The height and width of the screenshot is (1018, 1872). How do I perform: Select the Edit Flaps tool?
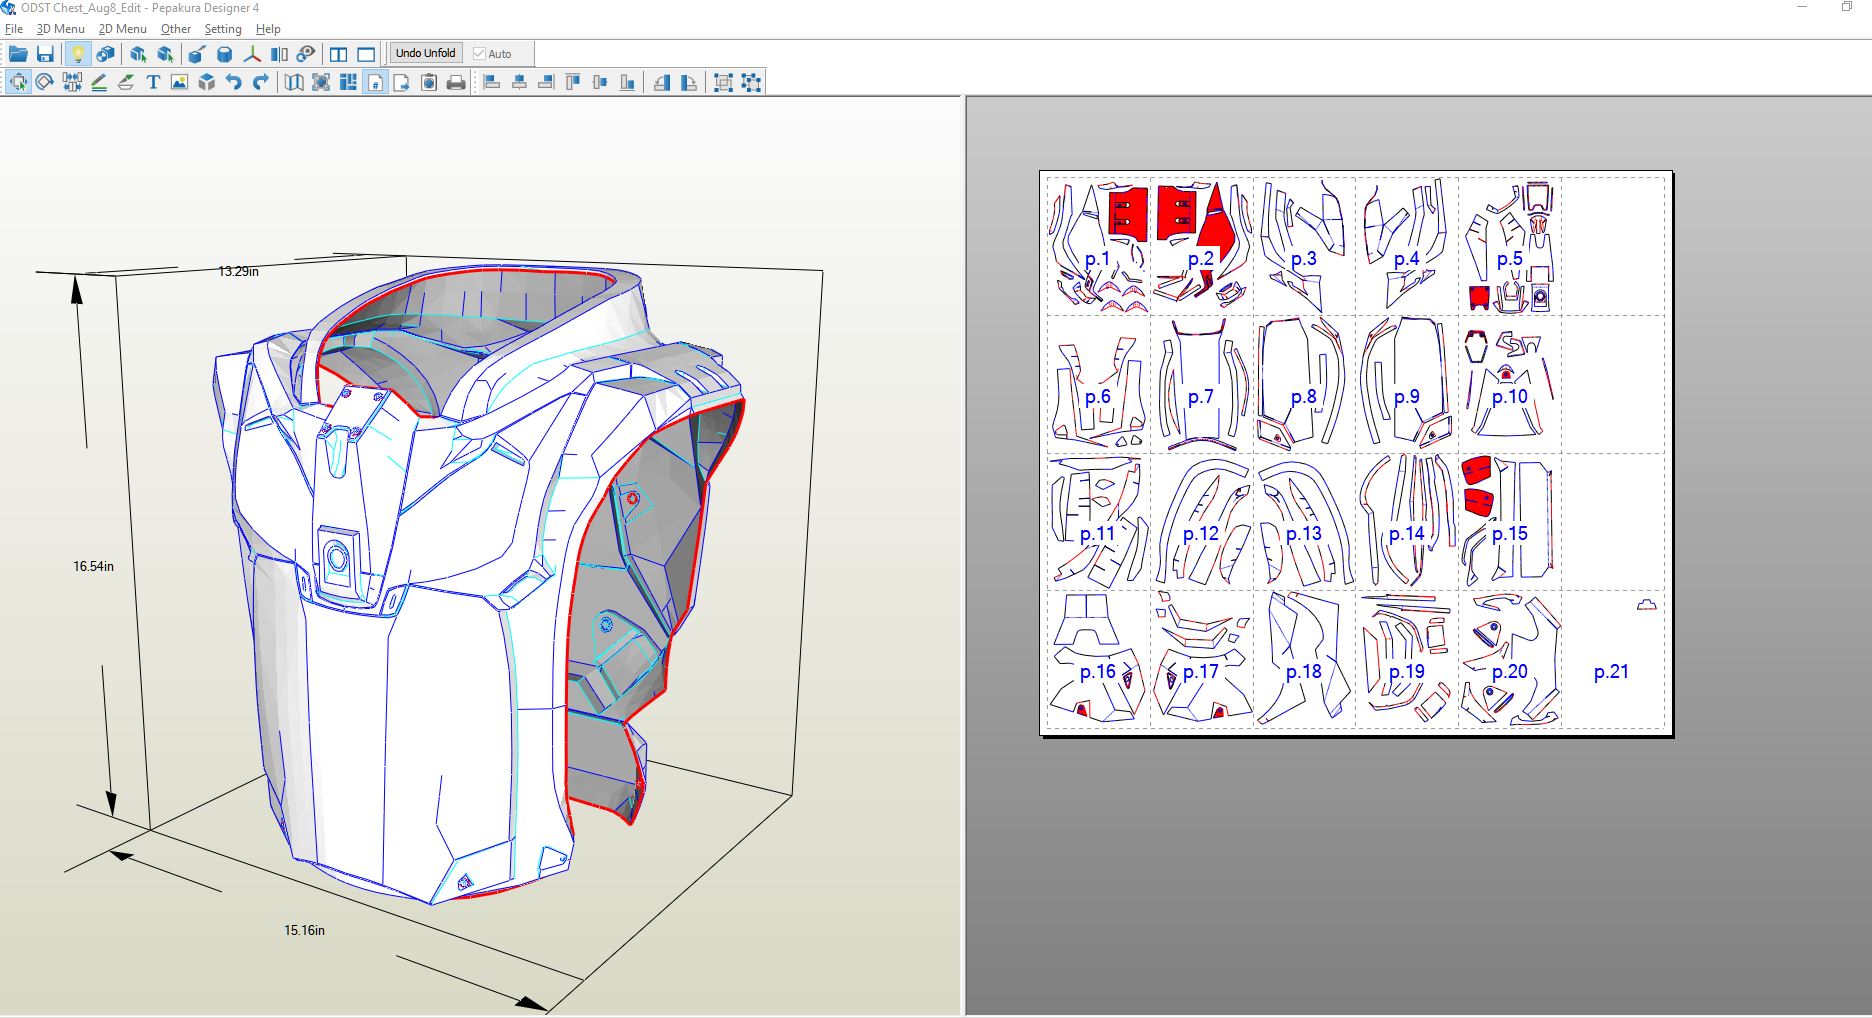[x=126, y=82]
